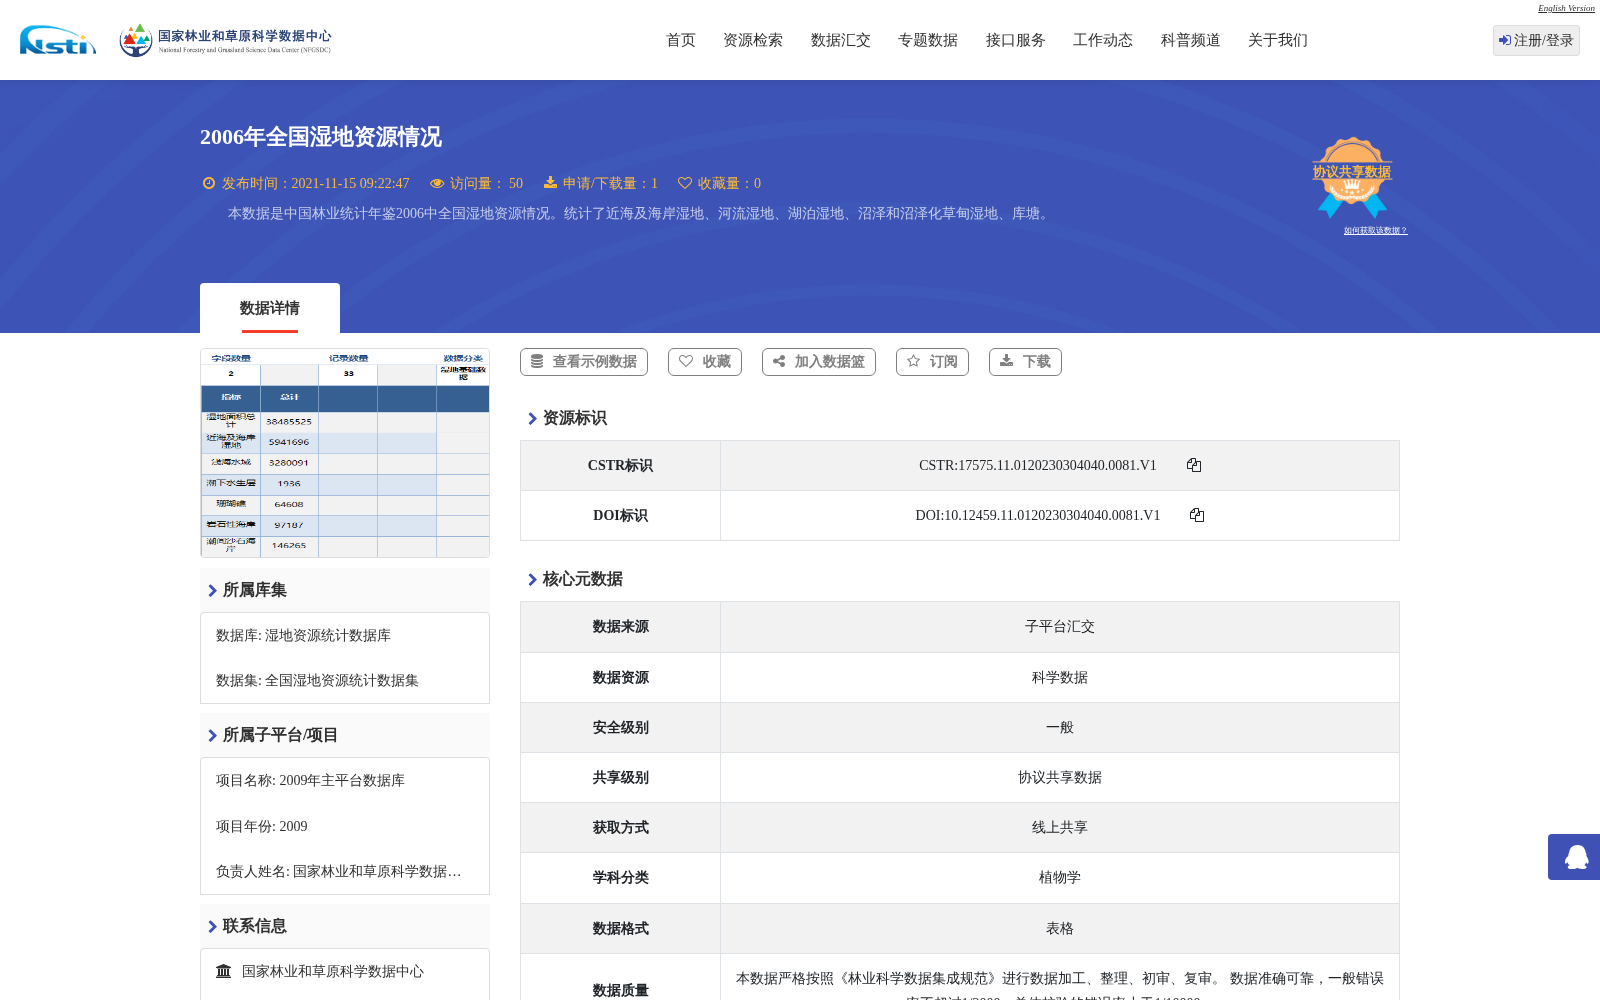The height and width of the screenshot is (1000, 1600).
Task: Click the 协议共享数据 table cell
Action: (1059, 777)
